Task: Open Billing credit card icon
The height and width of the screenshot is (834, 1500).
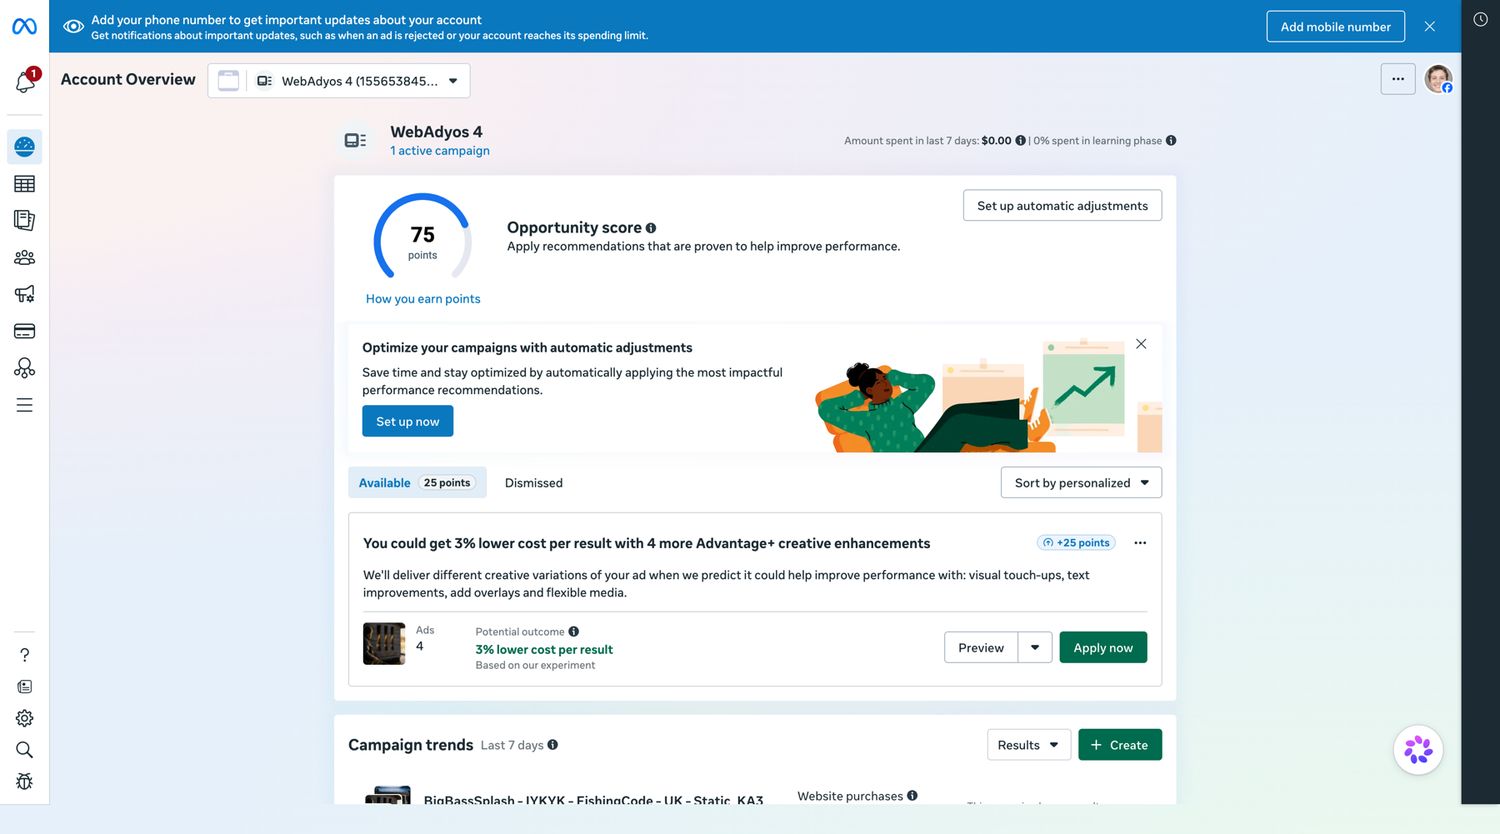Action: tap(25, 331)
